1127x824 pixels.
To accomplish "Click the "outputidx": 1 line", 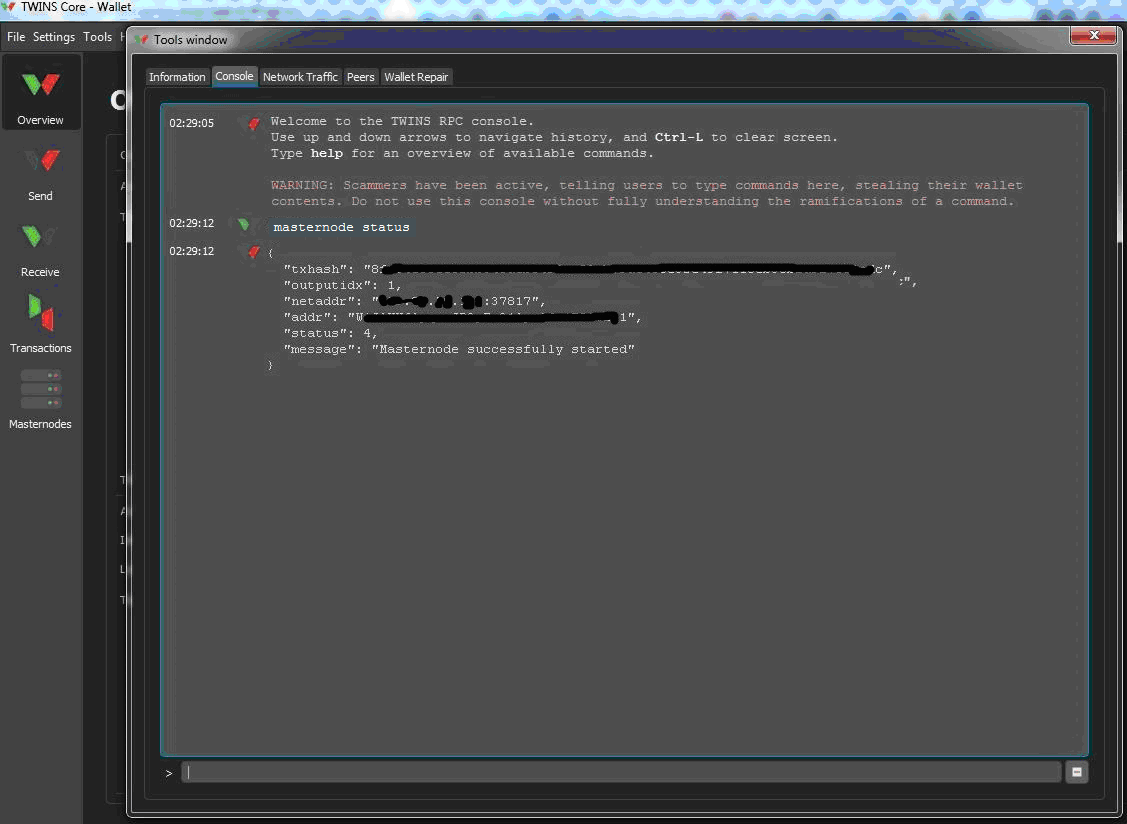I will (343, 285).
